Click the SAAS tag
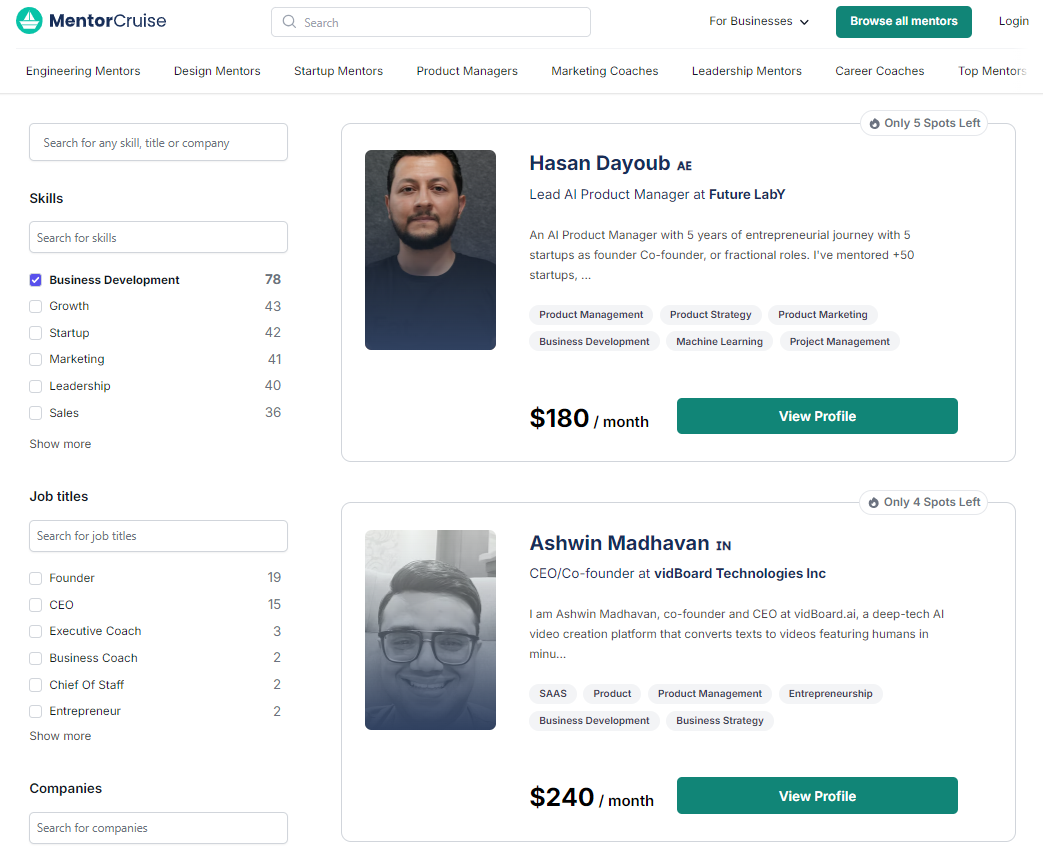Screen dimensions: 1043x853 553,694
